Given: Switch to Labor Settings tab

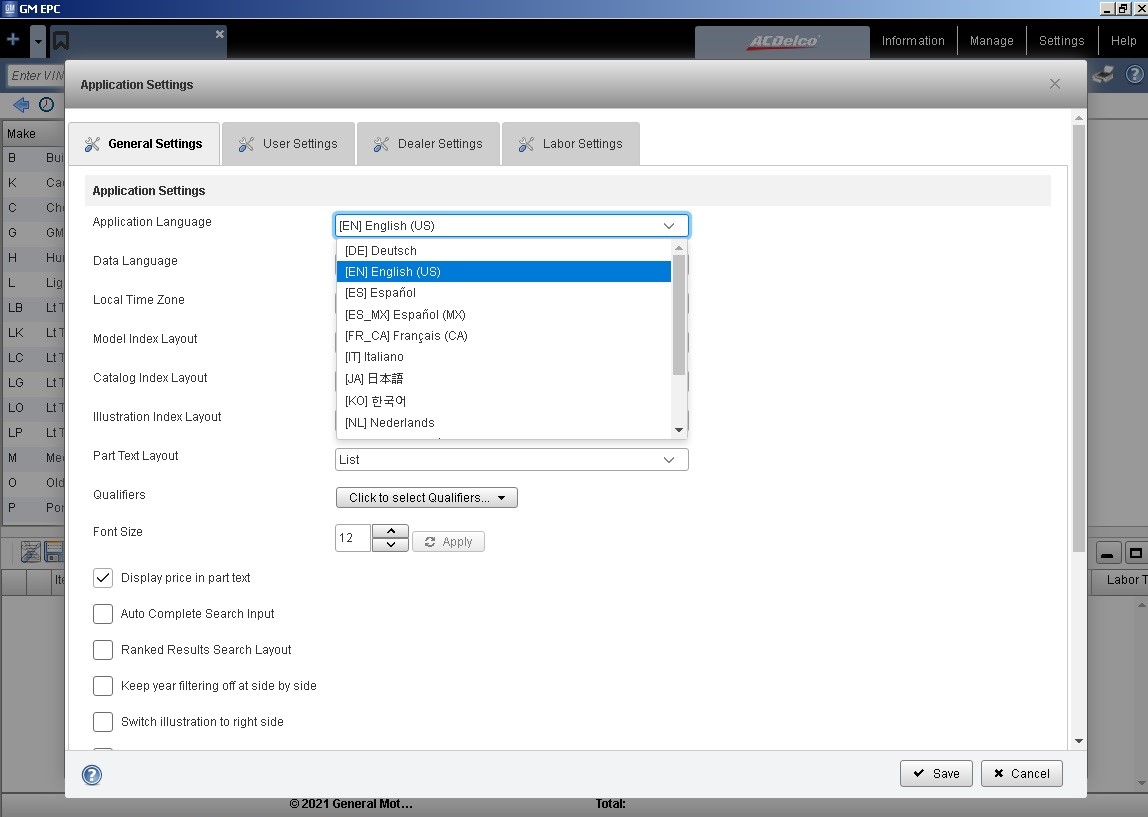Looking at the screenshot, I should click(571, 143).
